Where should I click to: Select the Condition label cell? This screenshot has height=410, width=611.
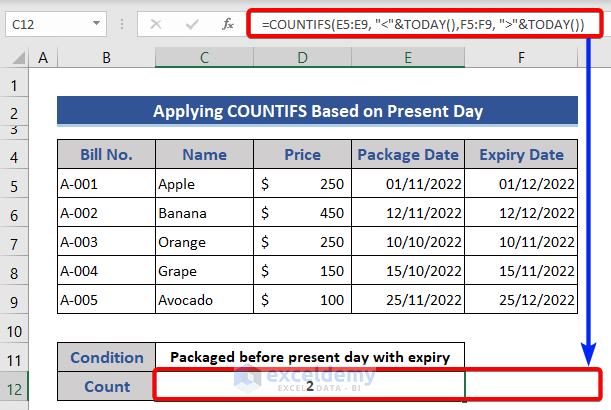(x=106, y=357)
